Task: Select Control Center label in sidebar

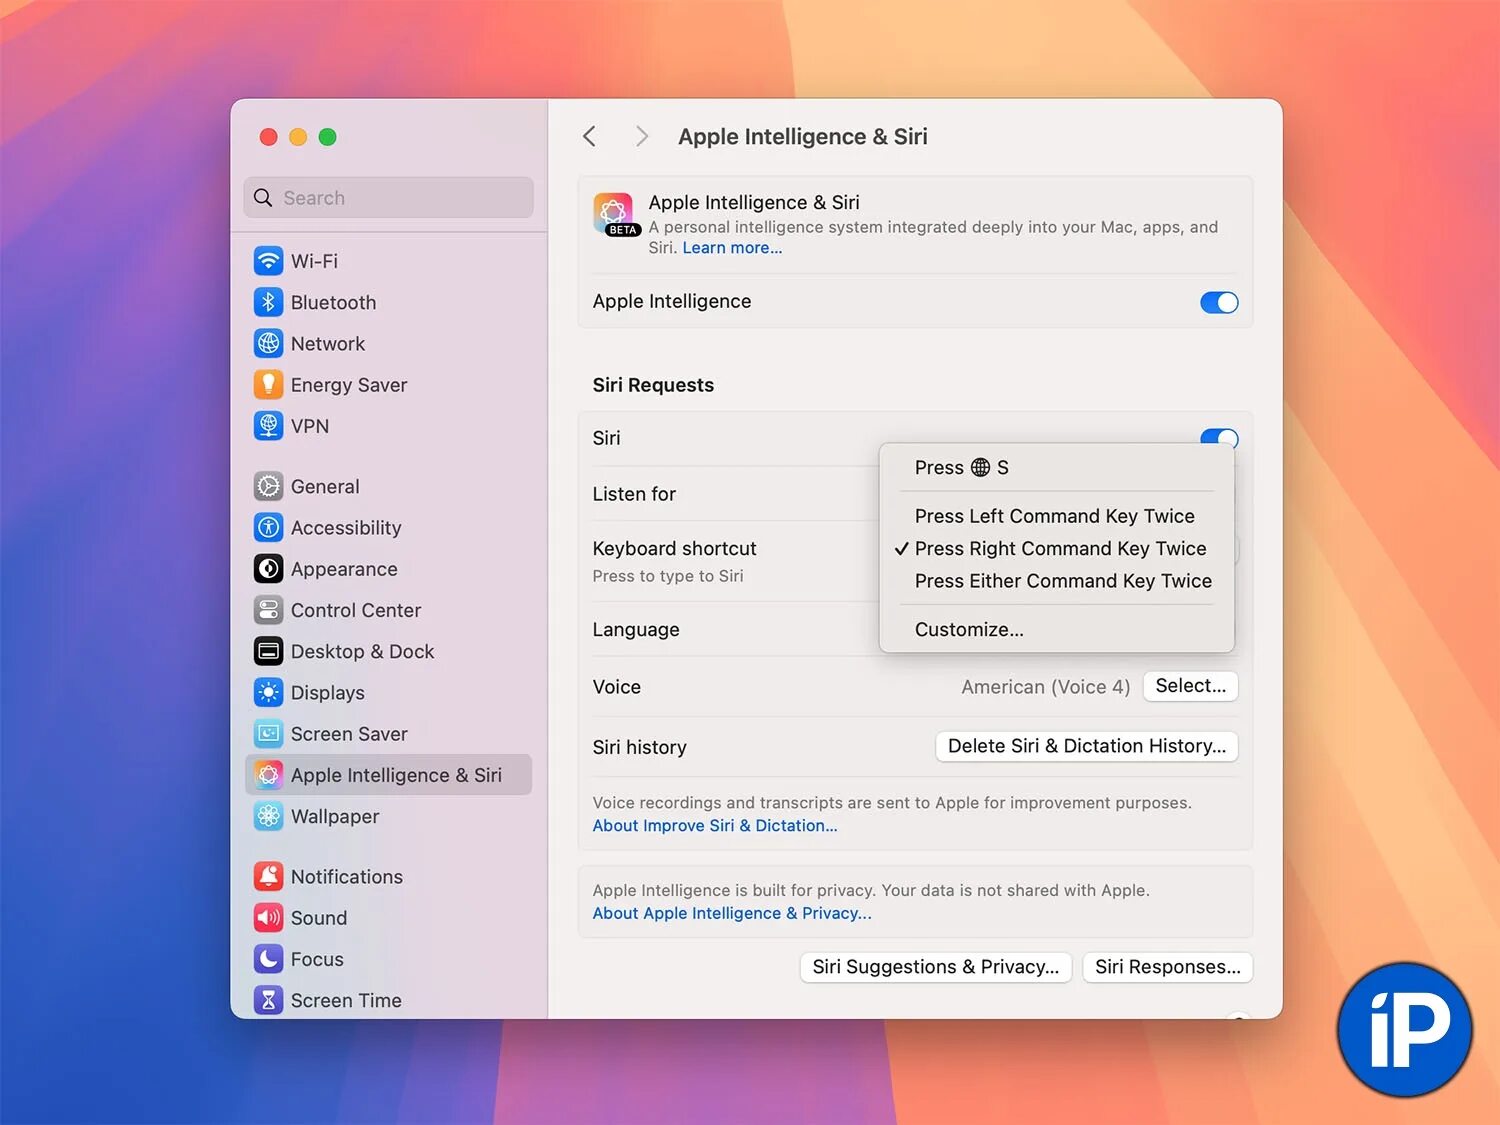Action: tap(355, 610)
